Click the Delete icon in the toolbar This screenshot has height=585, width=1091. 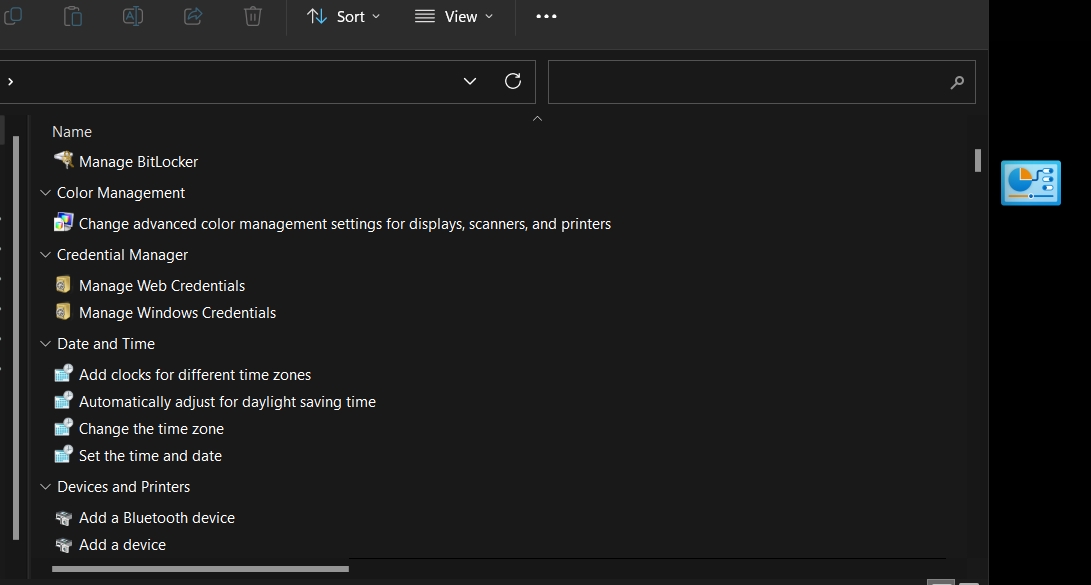click(x=252, y=16)
